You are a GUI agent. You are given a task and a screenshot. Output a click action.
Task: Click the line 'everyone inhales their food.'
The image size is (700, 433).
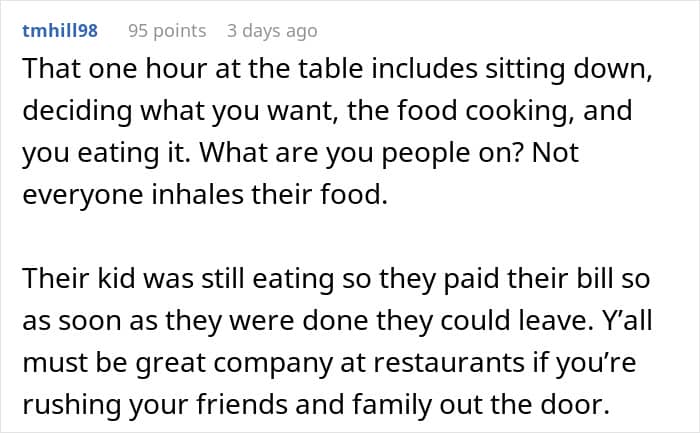pyautogui.click(x=205, y=195)
